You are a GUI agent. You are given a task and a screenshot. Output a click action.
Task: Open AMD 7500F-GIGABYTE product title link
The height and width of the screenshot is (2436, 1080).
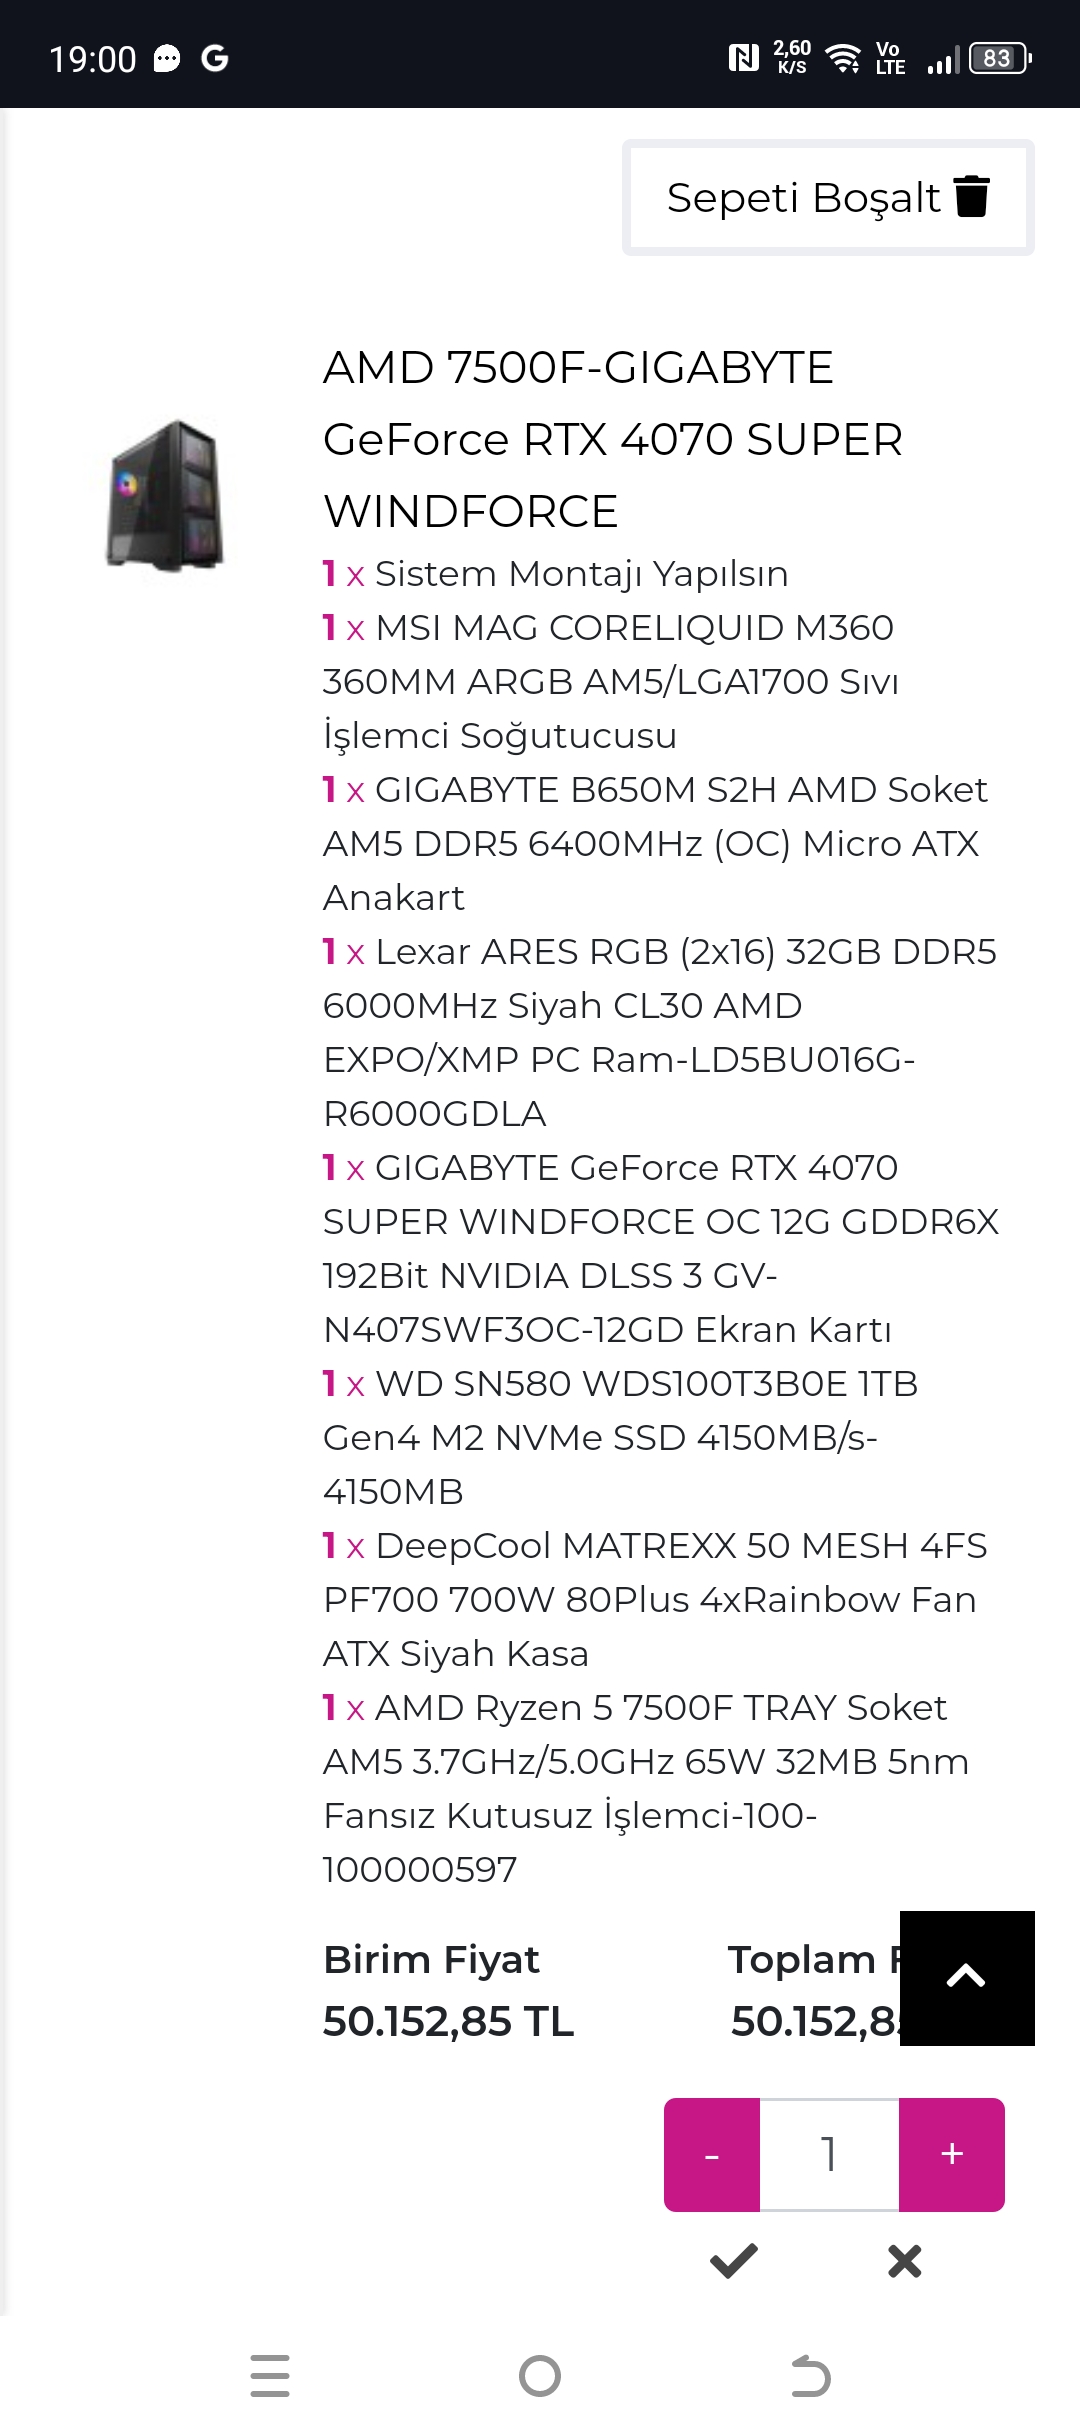click(612, 439)
